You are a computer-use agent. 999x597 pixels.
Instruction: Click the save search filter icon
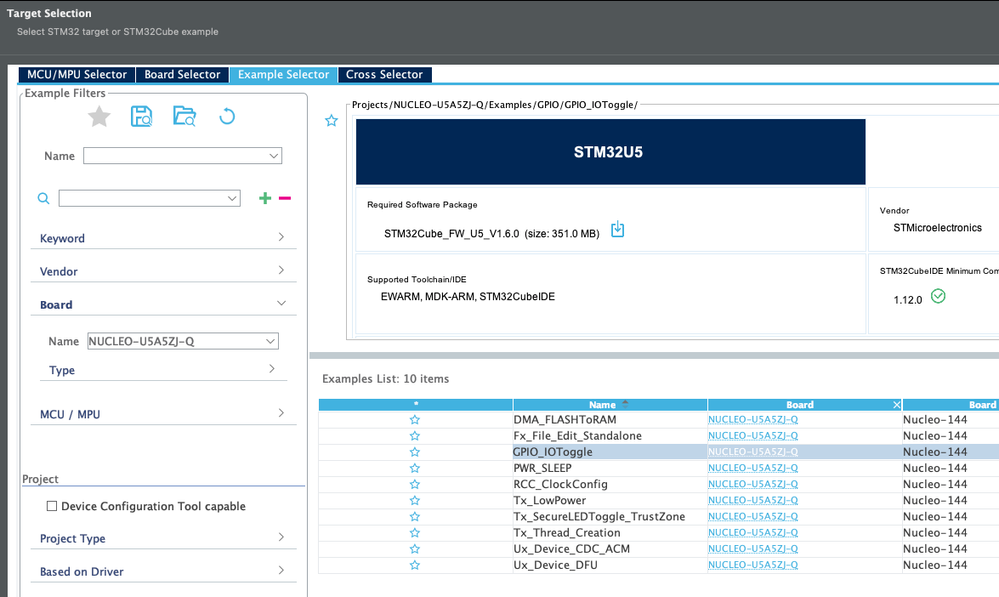coord(141,117)
